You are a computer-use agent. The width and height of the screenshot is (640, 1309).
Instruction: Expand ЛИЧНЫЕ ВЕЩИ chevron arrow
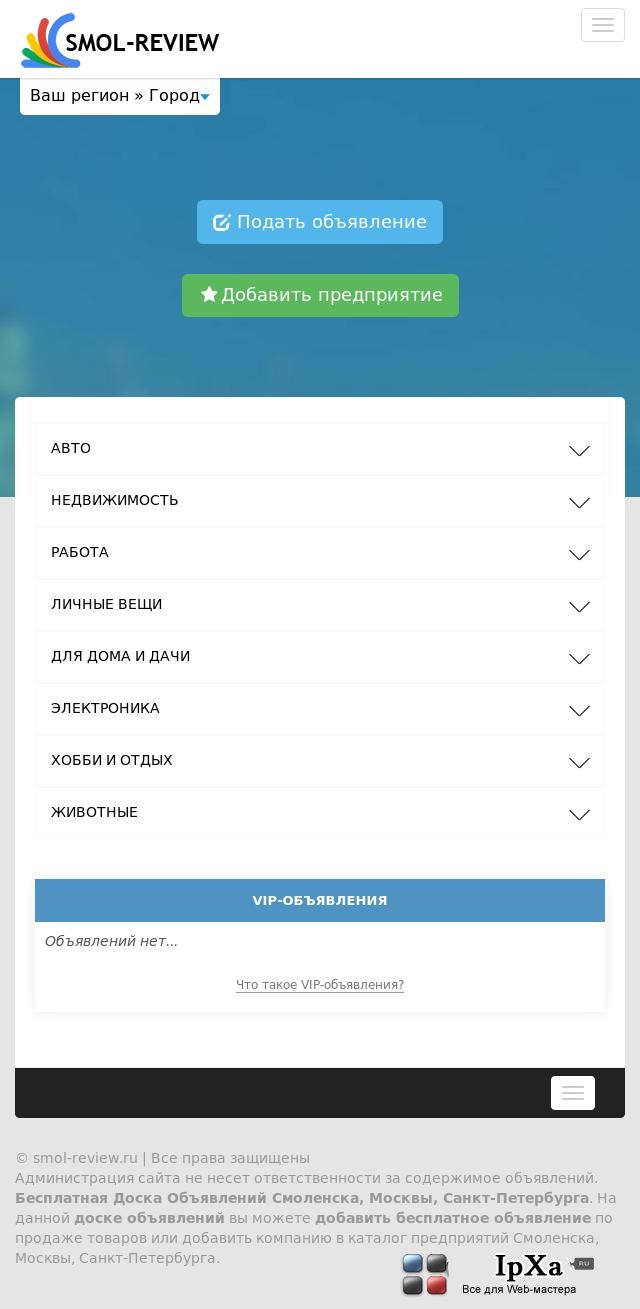coord(579,607)
